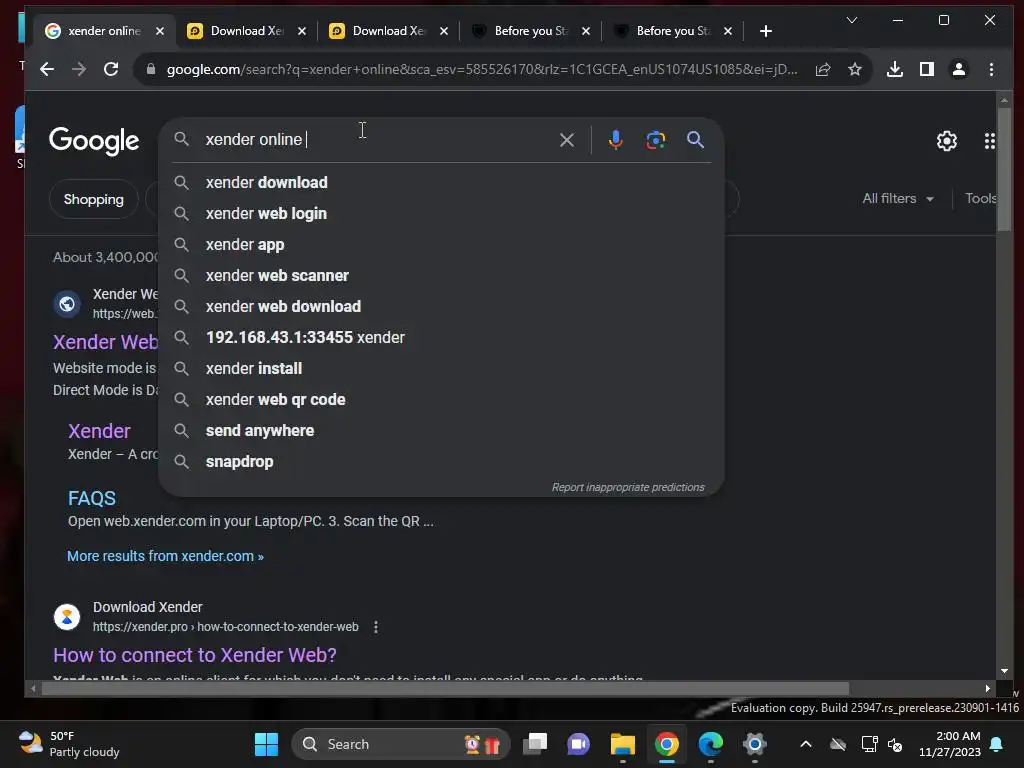Open the Chrome profile icon

[959, 69]
